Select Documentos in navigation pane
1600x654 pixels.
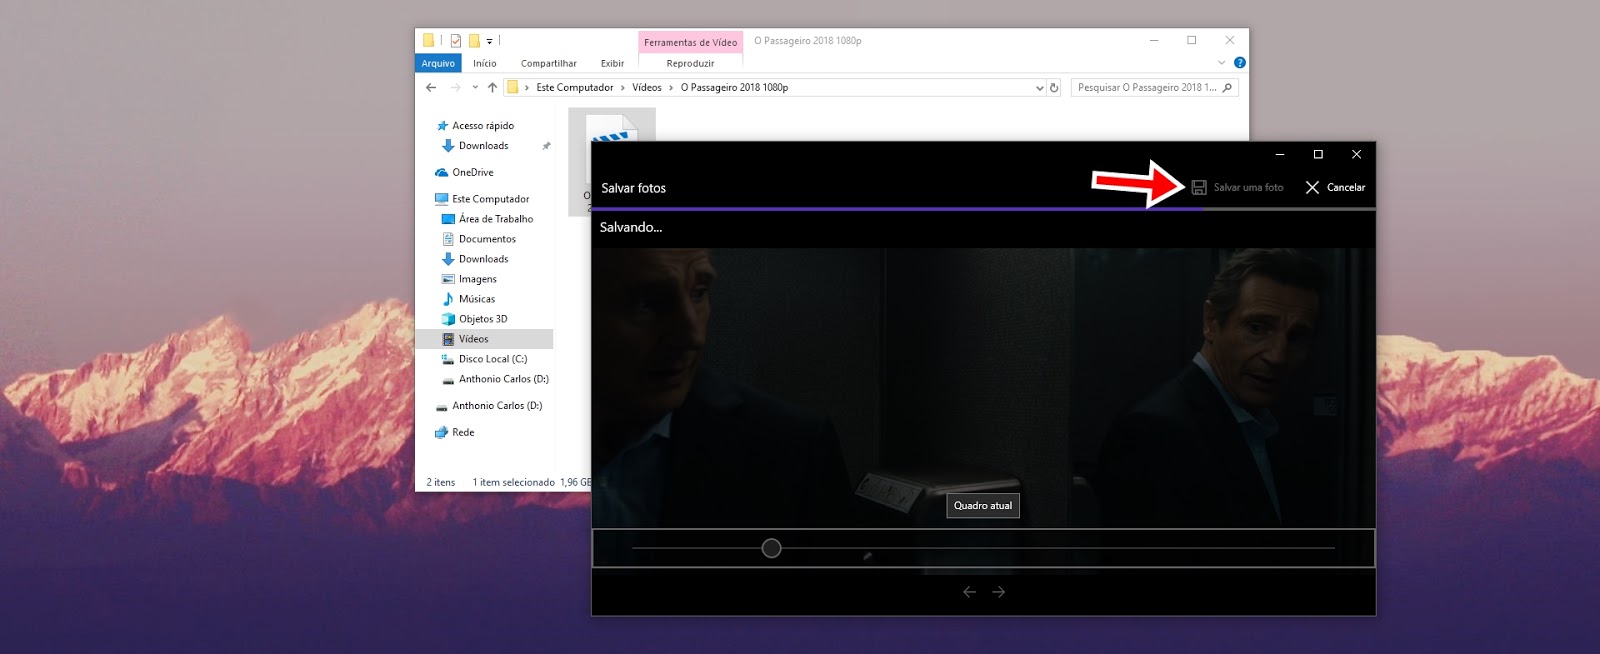click(x=487, y=239)
